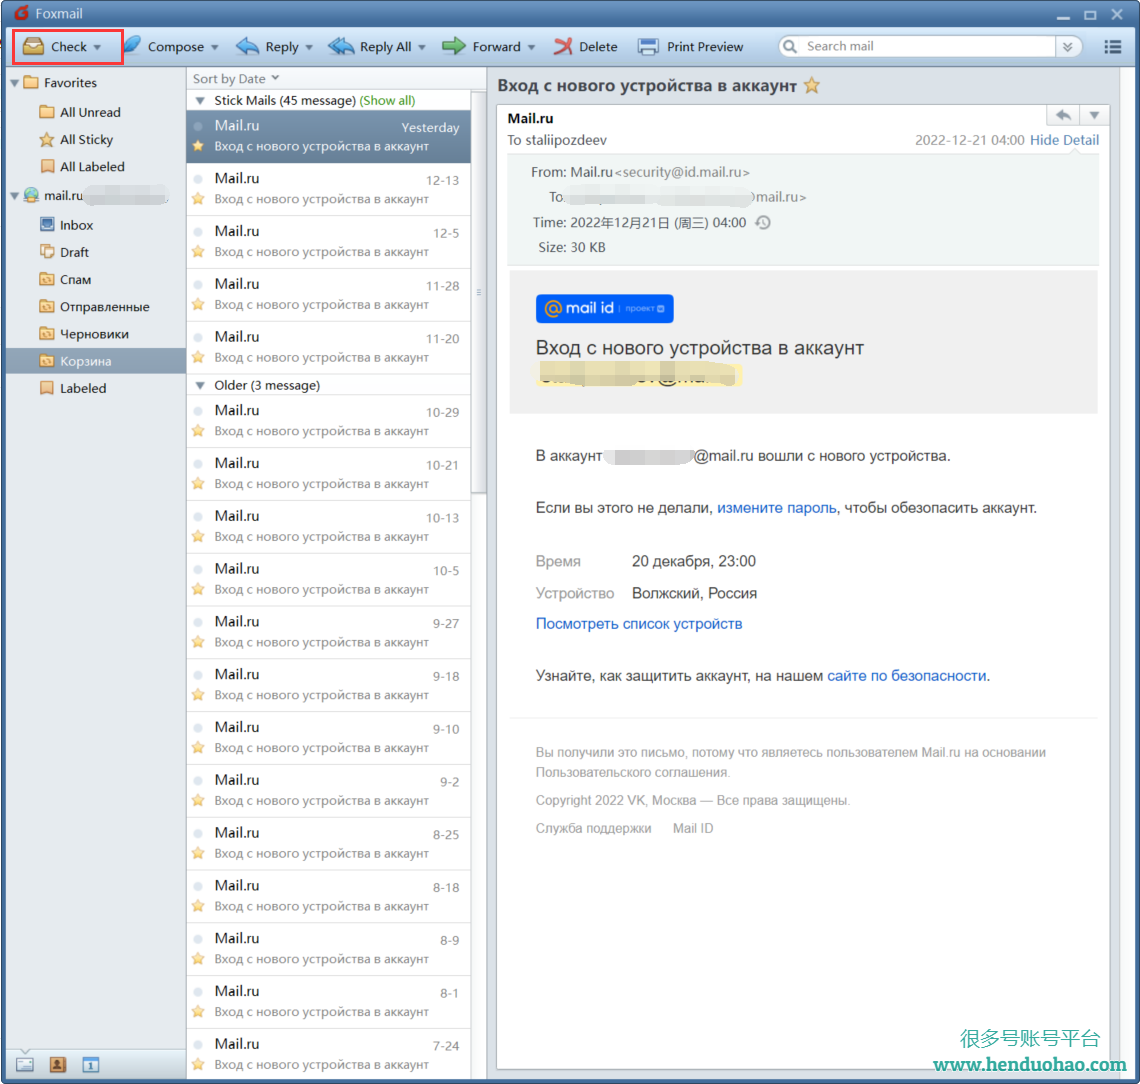1140x1084 pixels.
Task: Click into the Search mail field
Action: pyautogui.click(x=927, y=47)
